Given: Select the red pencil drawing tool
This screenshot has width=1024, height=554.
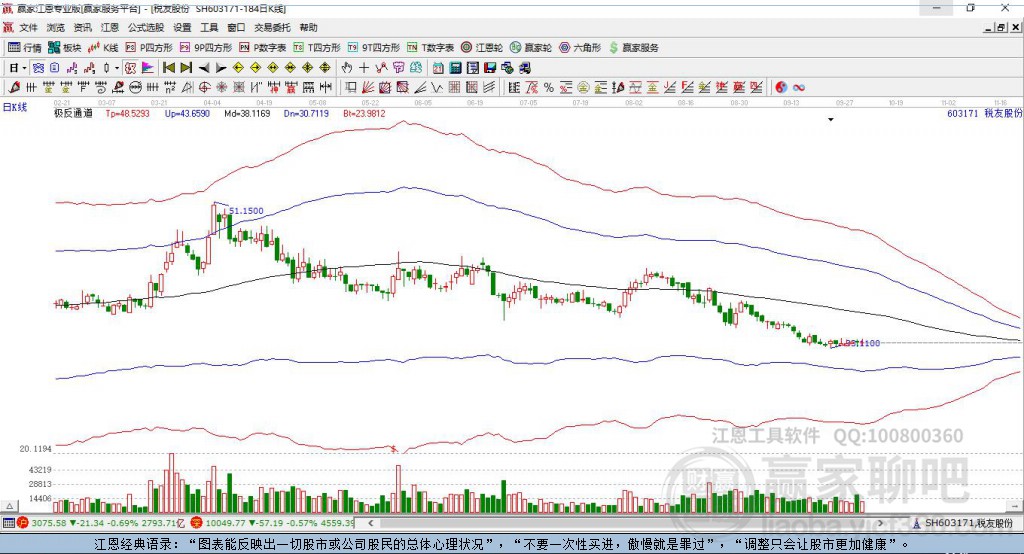Looking at the screenshot, I should pos(14,87).
